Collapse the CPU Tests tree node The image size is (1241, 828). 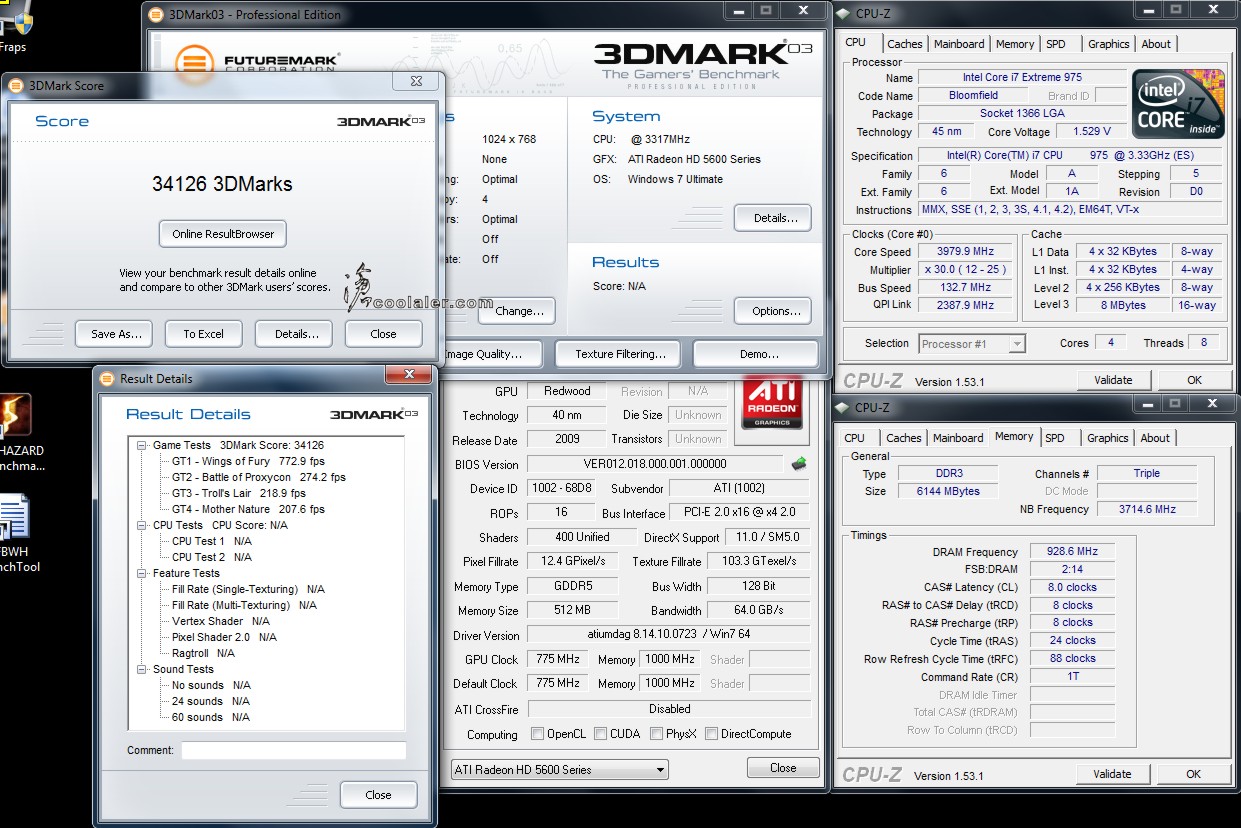[142, 525]
